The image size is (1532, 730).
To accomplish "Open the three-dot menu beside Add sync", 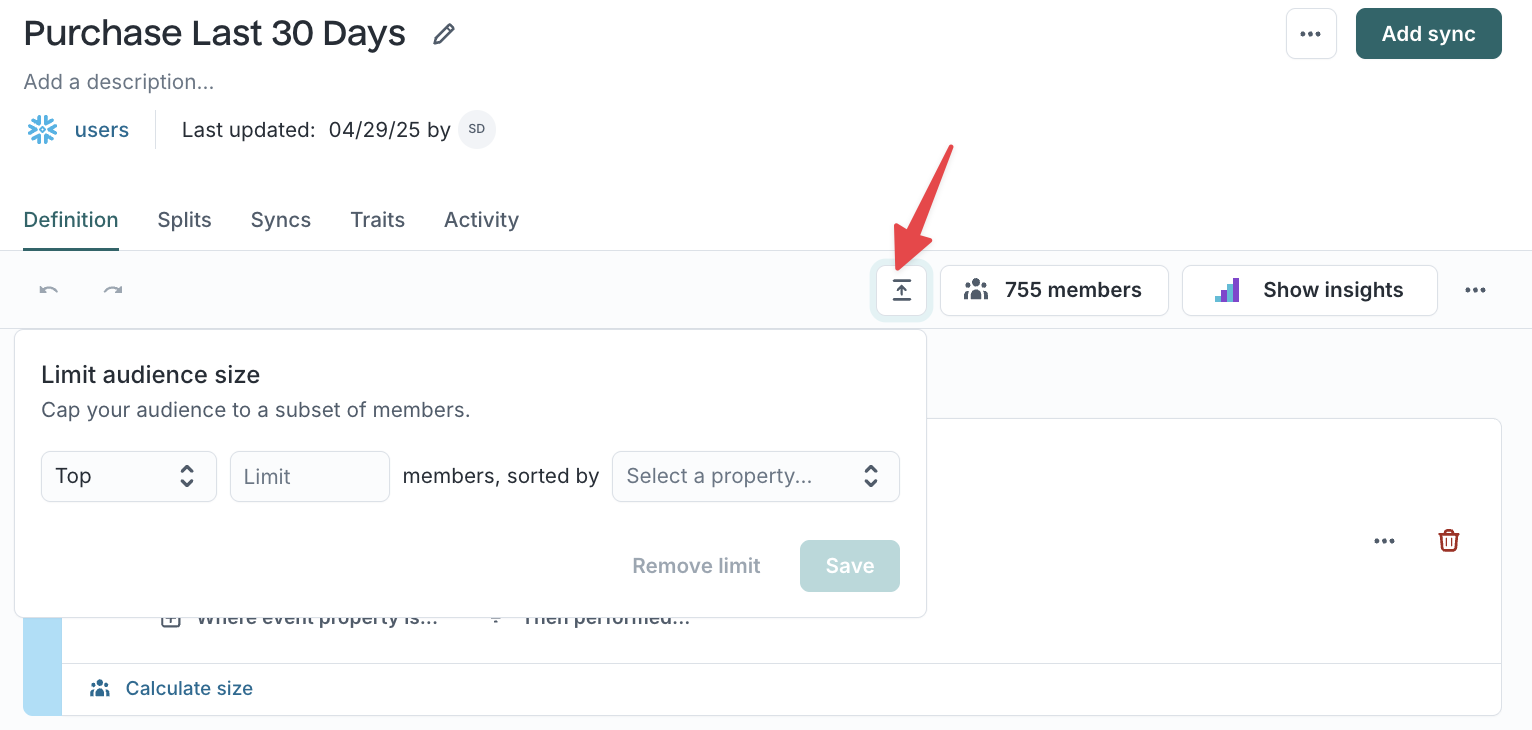I will 1311,34.
